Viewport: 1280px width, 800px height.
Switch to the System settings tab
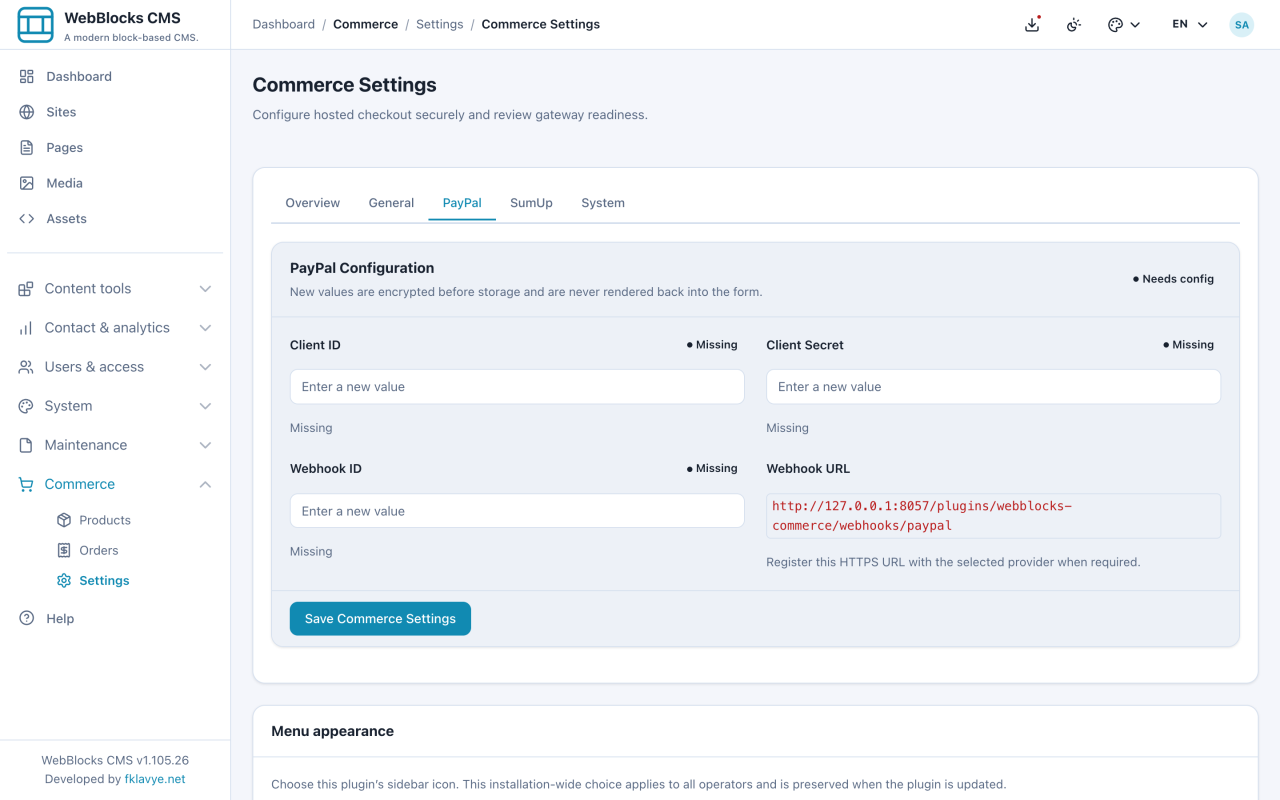point(603,202)
